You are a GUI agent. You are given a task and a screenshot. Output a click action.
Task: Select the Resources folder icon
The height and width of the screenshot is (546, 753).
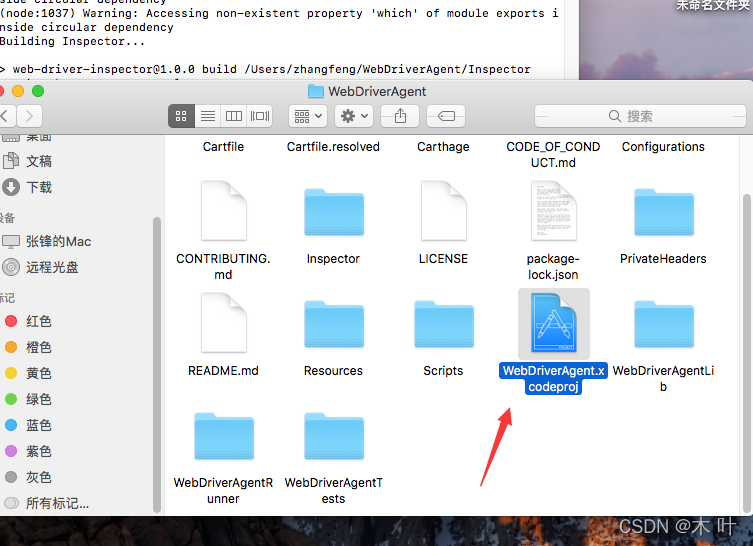pyautogui.click(x=334, y=324)
